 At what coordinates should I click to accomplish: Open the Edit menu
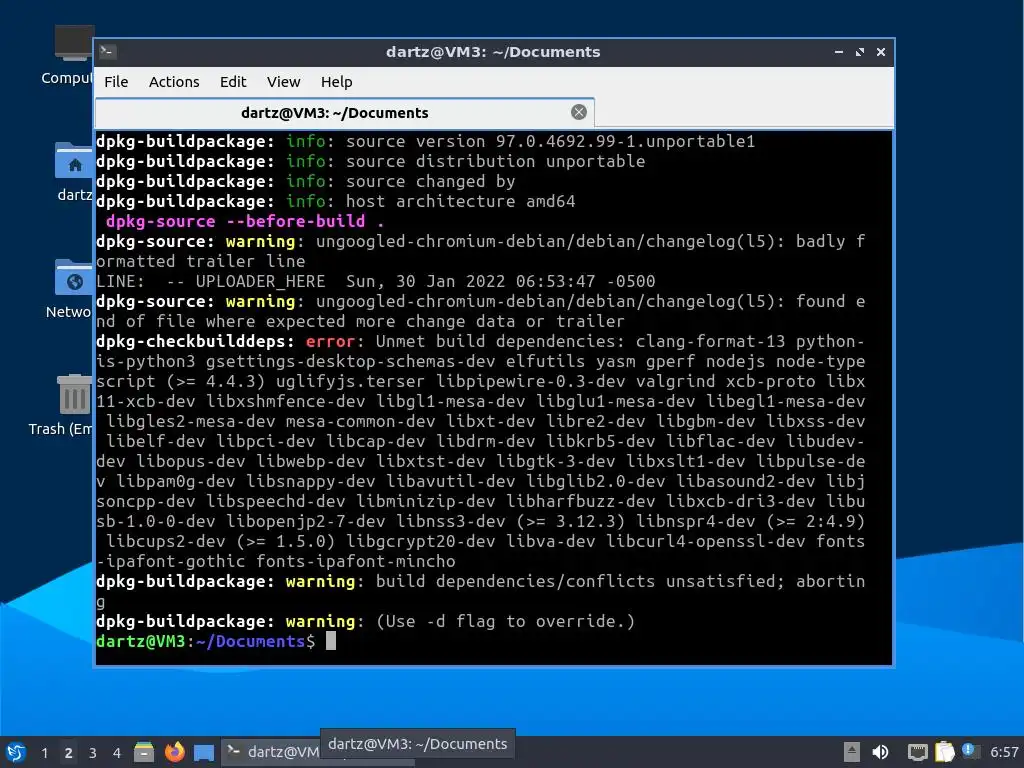(x=233, y=82)
